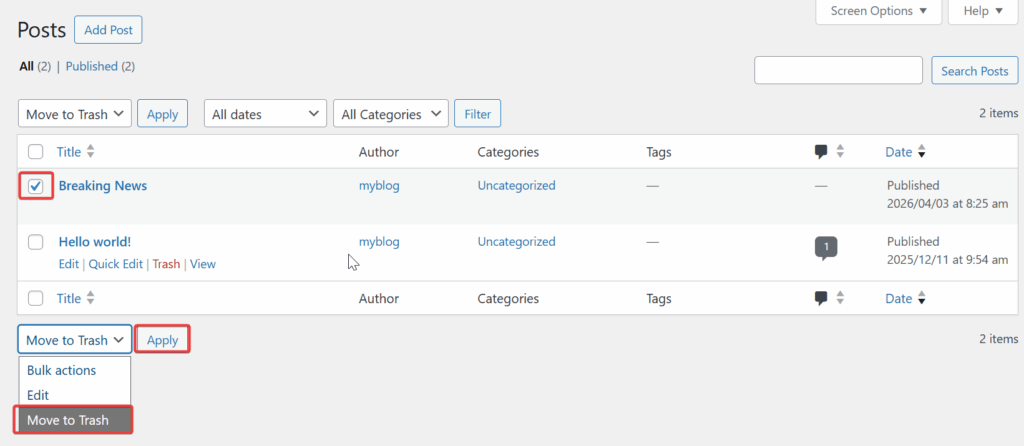Select Edit option in bulk actions list
1024x446 pixels.
[x=38, y=395]
